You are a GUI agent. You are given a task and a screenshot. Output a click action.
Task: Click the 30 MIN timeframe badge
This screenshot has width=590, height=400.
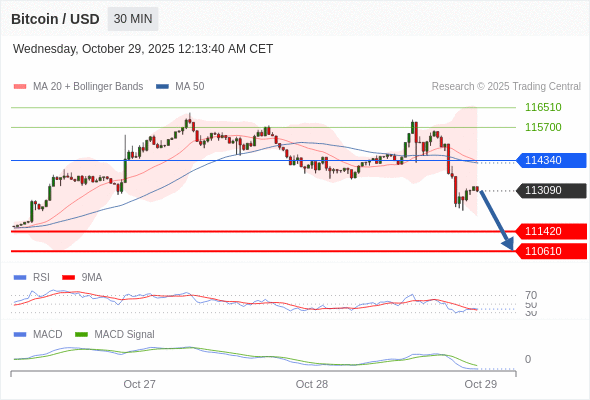[133, 19]
